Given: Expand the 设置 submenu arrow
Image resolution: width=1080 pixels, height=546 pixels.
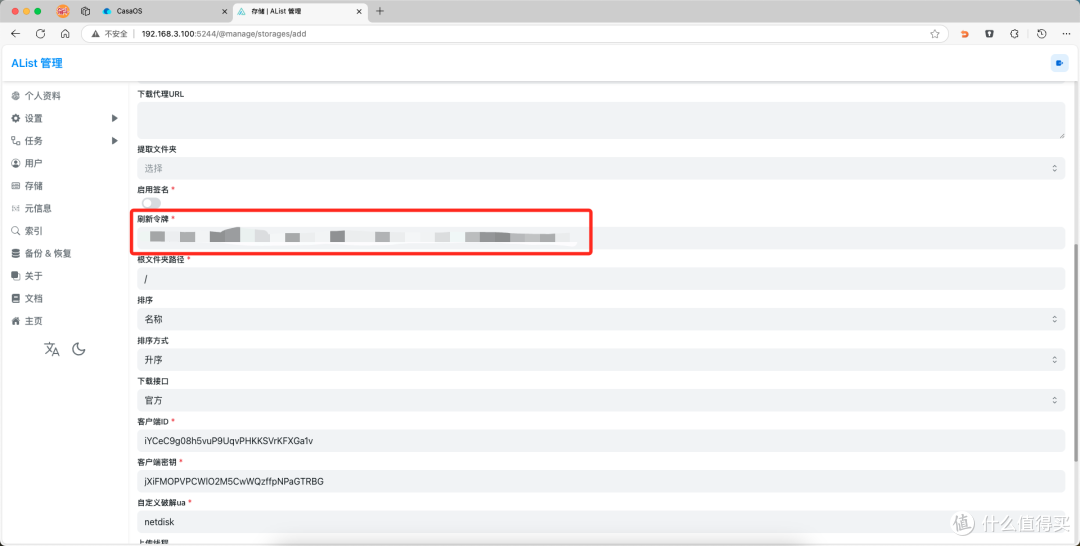Looking at the screenshot, I should [114, 118].
